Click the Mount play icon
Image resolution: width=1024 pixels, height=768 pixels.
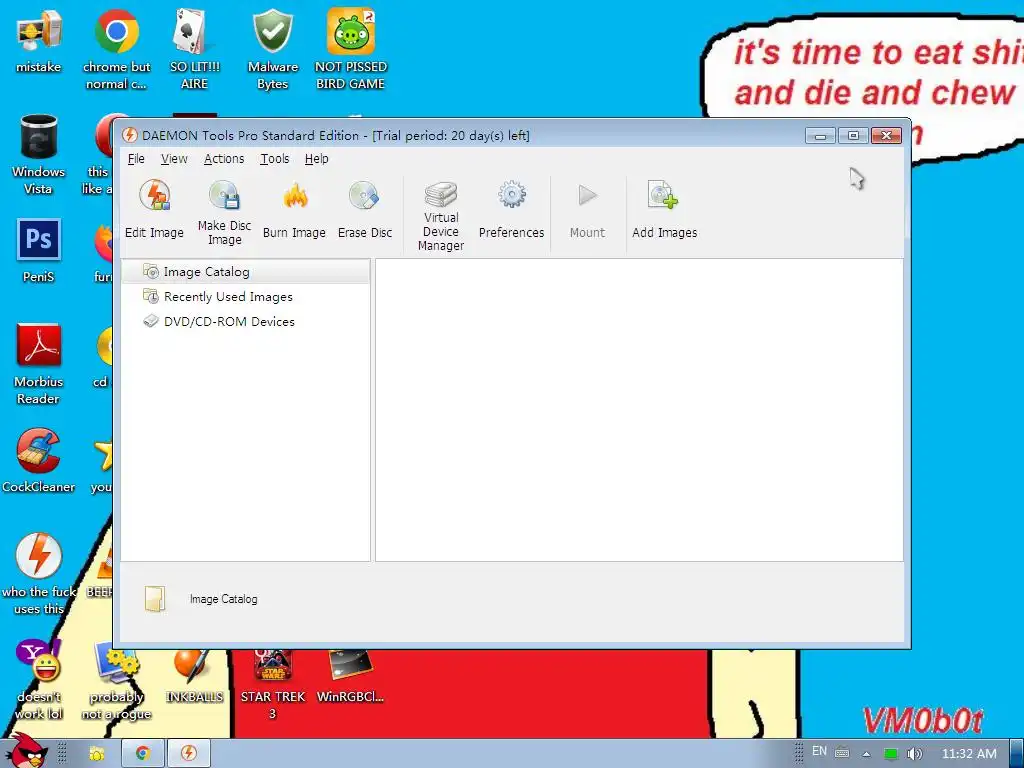[587, 195]
